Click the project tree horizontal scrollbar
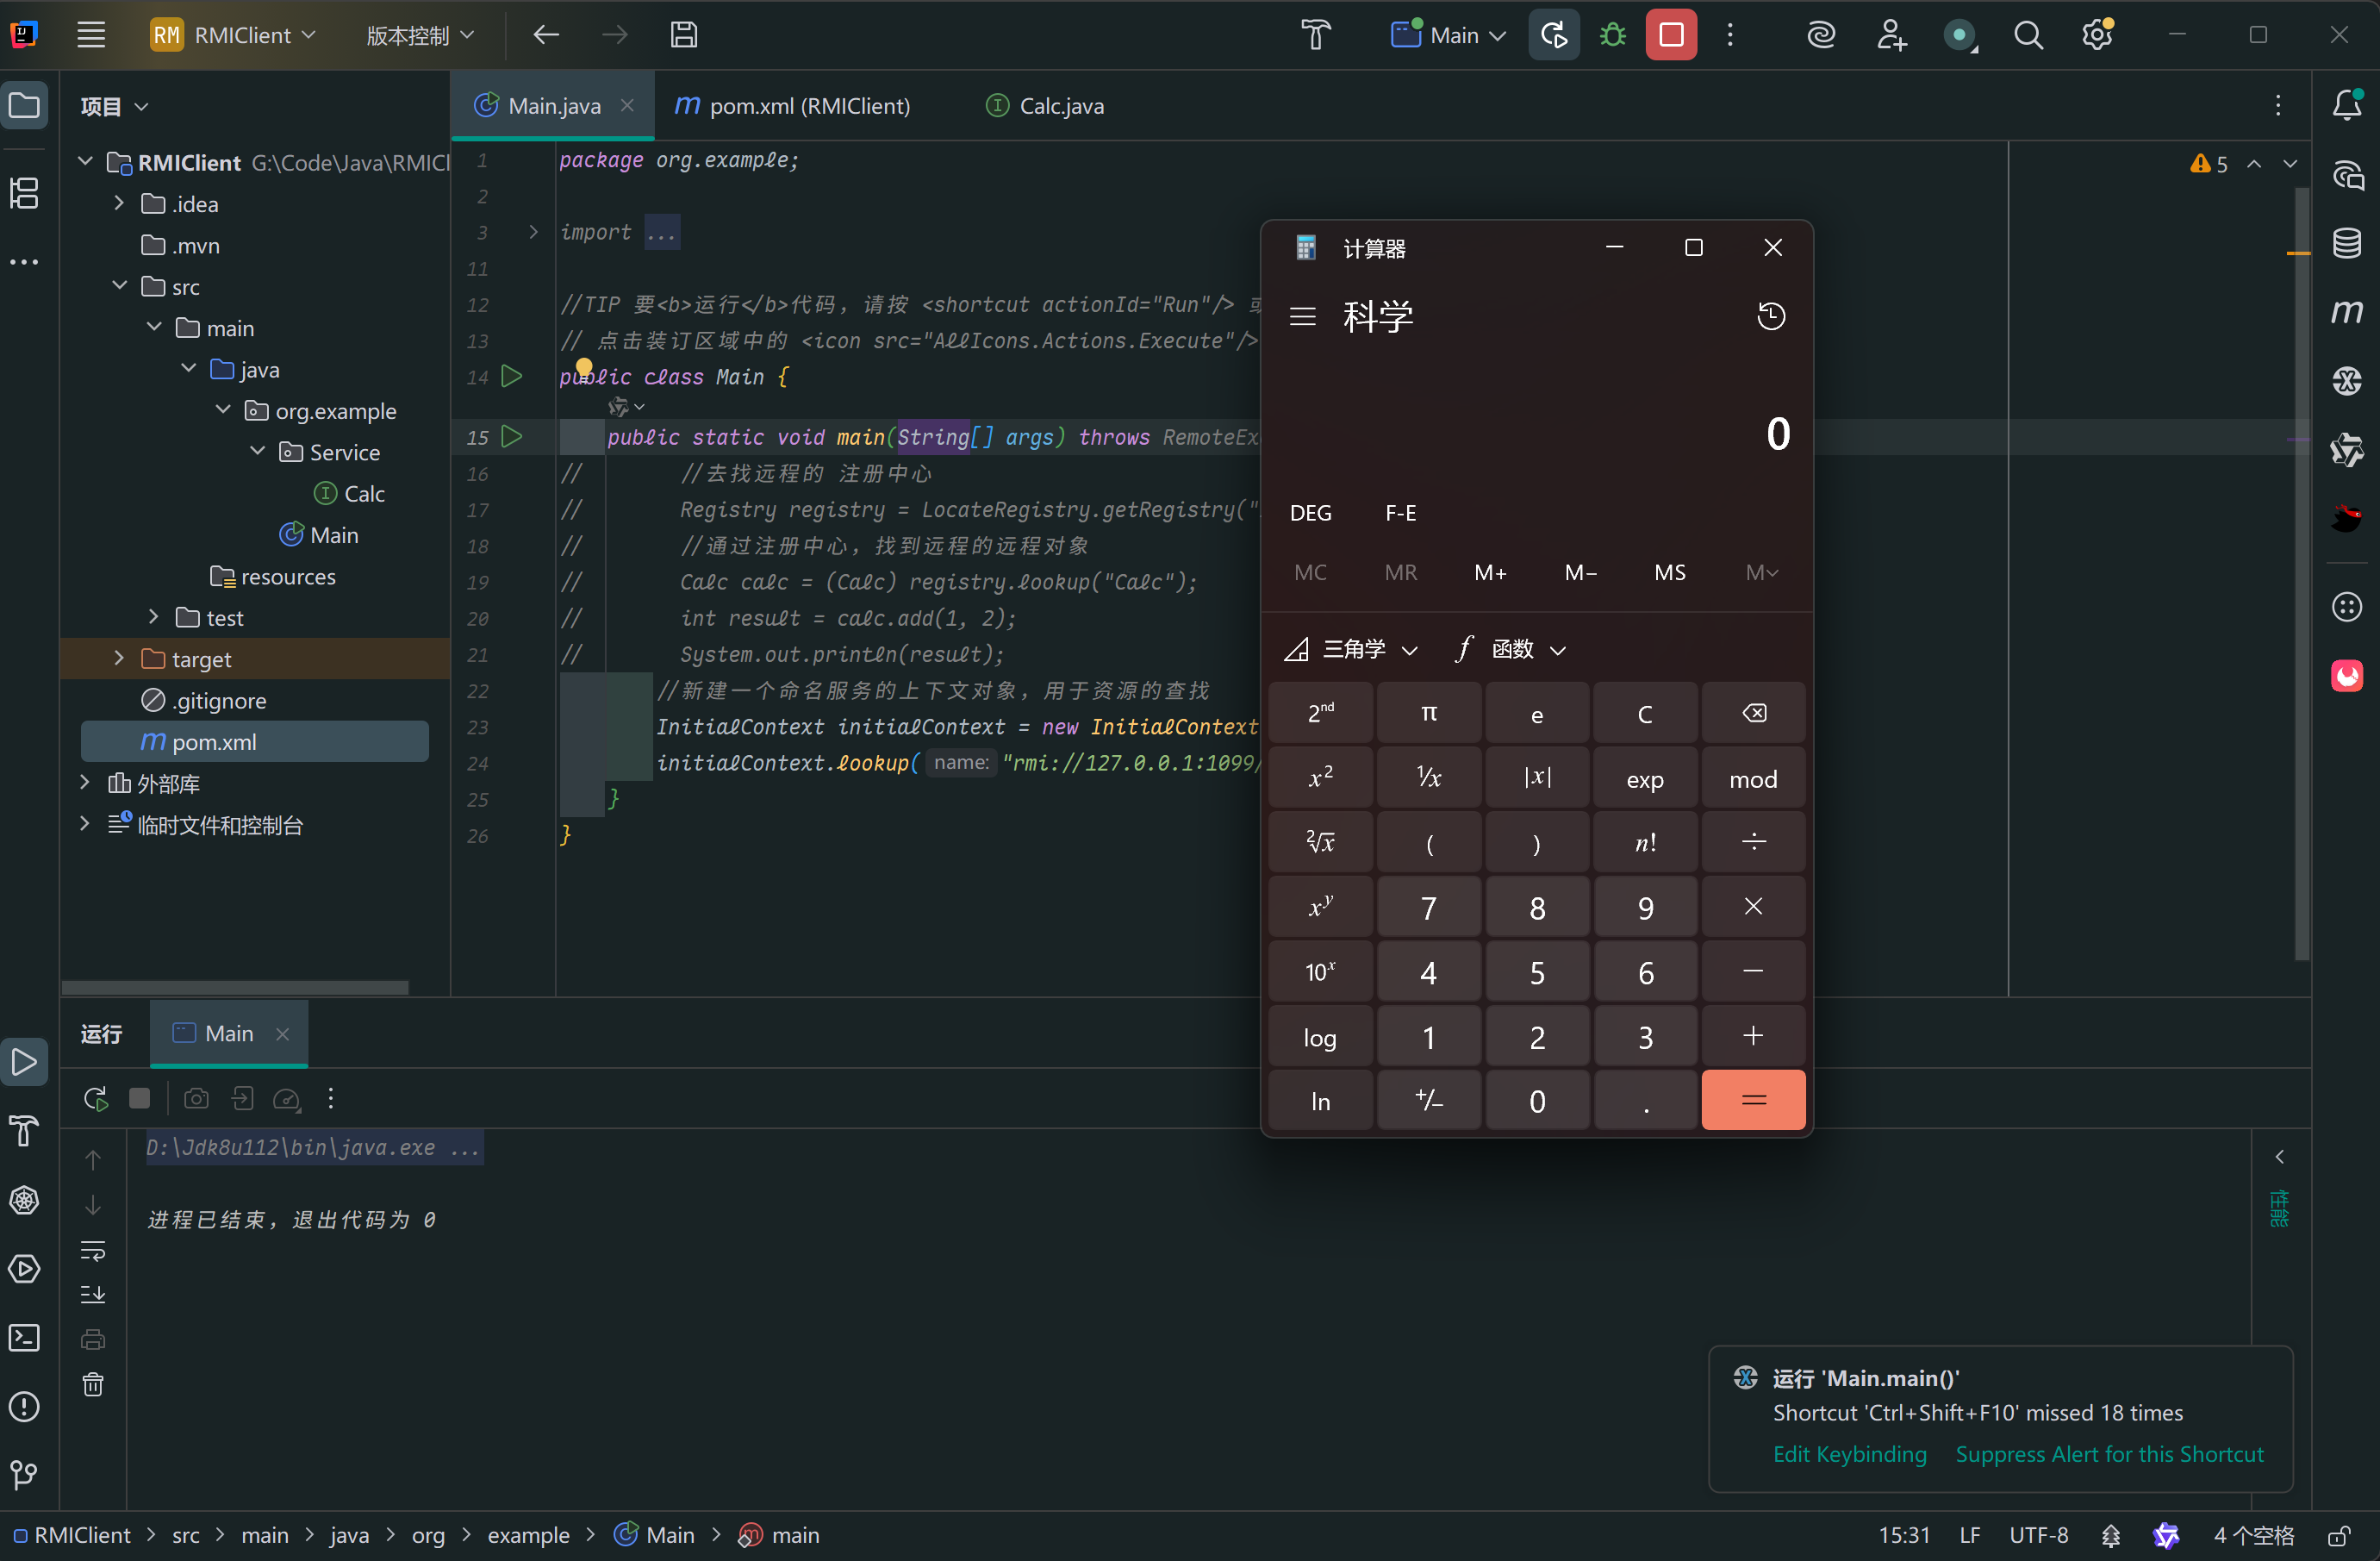This screenshot has width=2380, height=1561. [235, 988]
